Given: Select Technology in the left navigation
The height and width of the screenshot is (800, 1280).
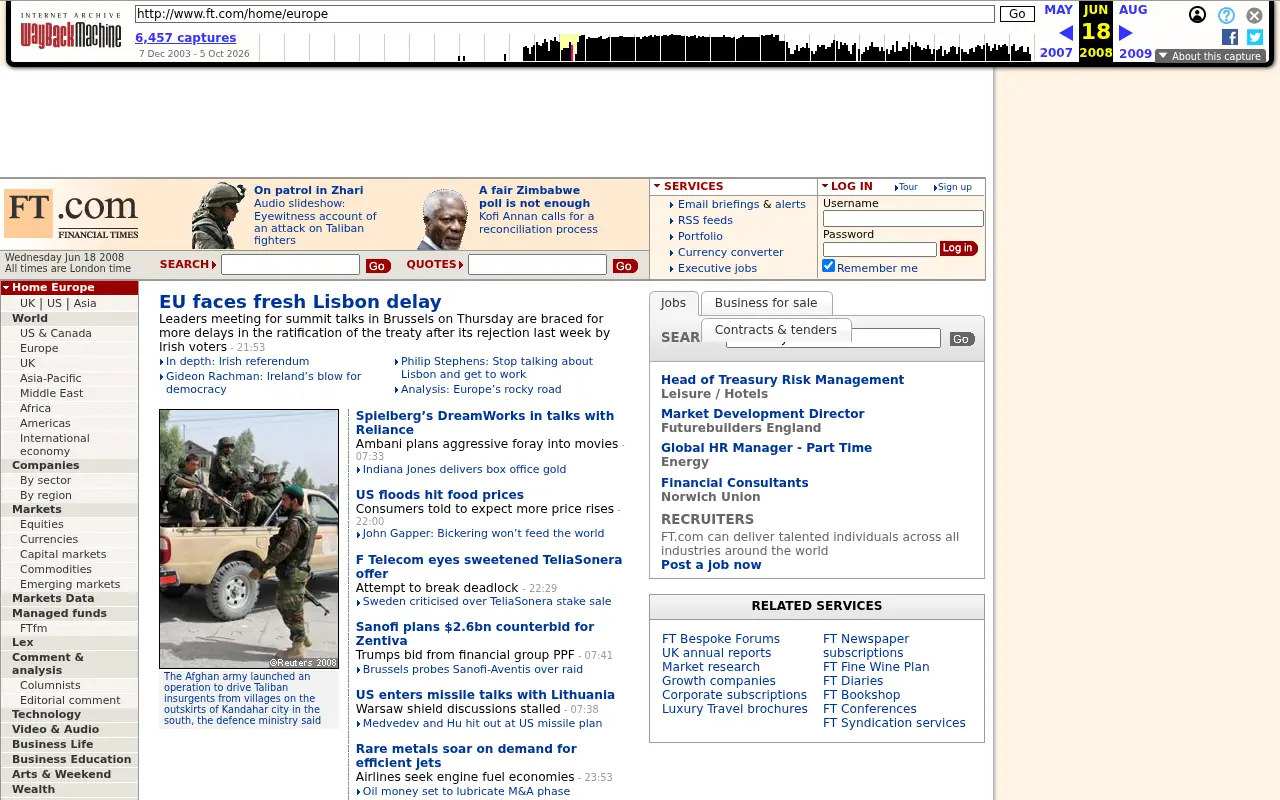Looking at the screenshot, I should (x=46, y=714).
